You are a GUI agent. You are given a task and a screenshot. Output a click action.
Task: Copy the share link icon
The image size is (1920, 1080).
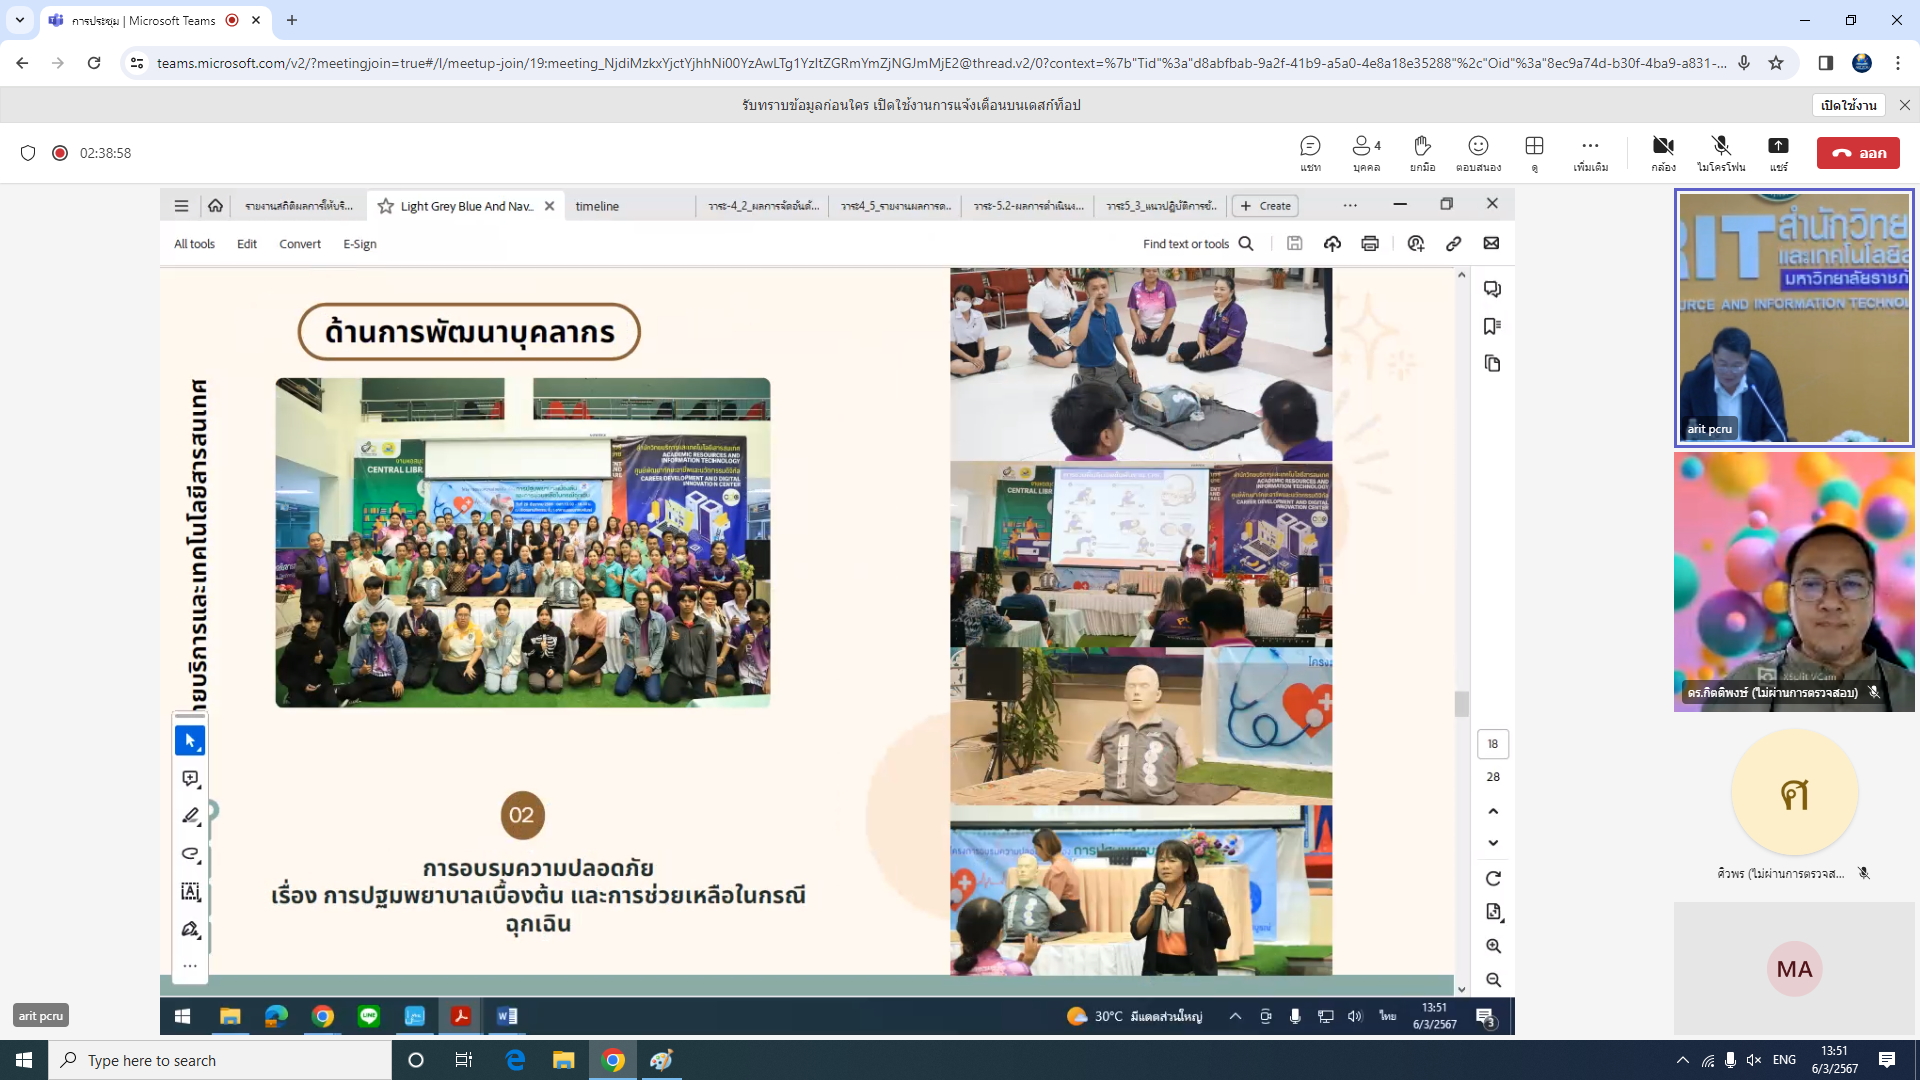click(1453, 243)
